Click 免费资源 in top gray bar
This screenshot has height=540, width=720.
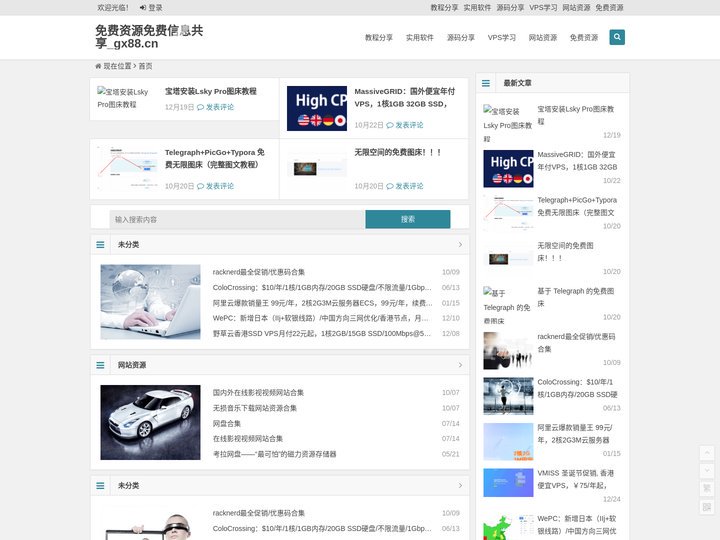(x=609, y=7)
